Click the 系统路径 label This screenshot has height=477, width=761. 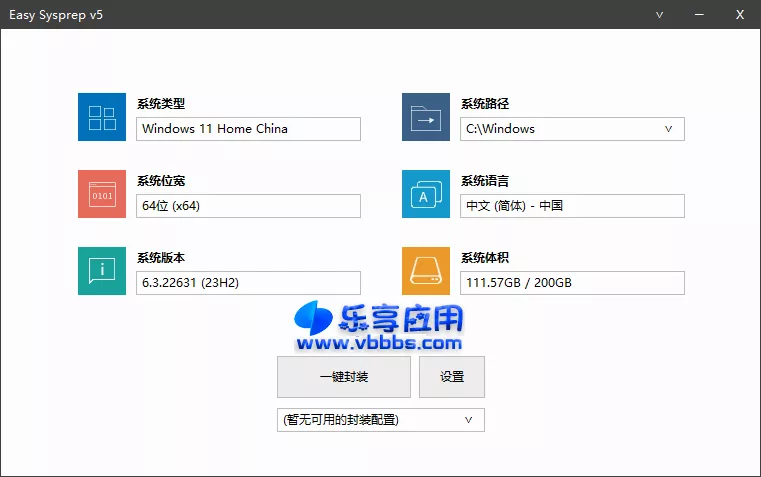click(x=485, y=103)
